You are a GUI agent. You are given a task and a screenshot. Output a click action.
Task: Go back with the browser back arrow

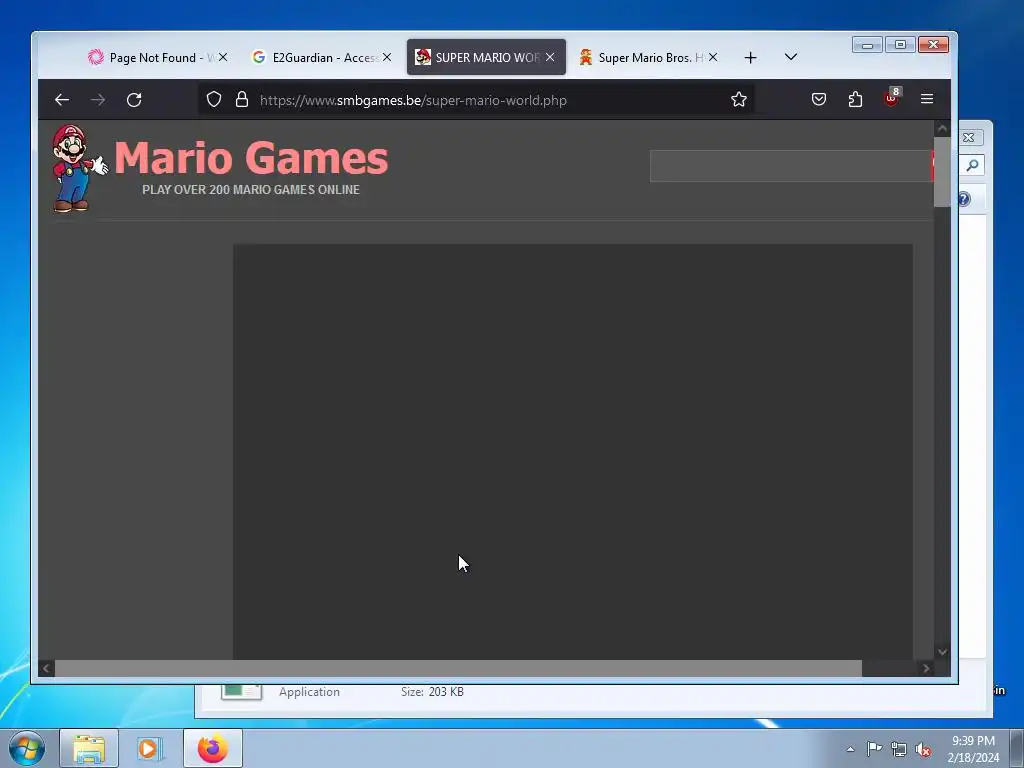[62, 99]
